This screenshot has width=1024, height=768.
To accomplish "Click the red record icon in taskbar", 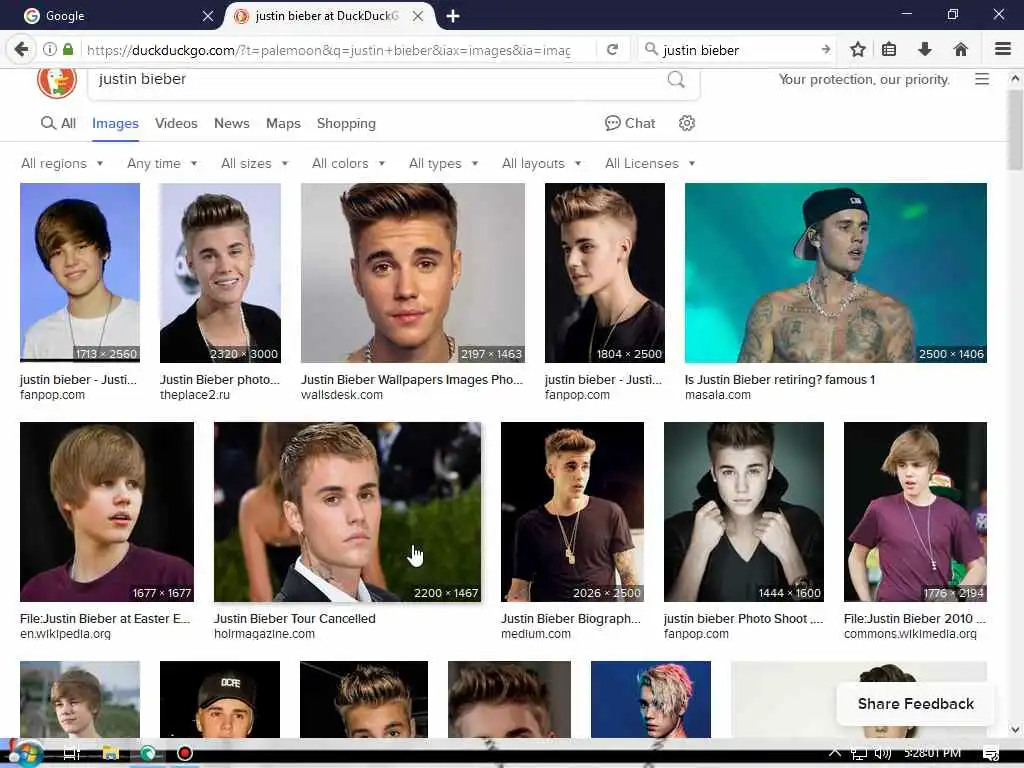I will click(x=185, y=754).
